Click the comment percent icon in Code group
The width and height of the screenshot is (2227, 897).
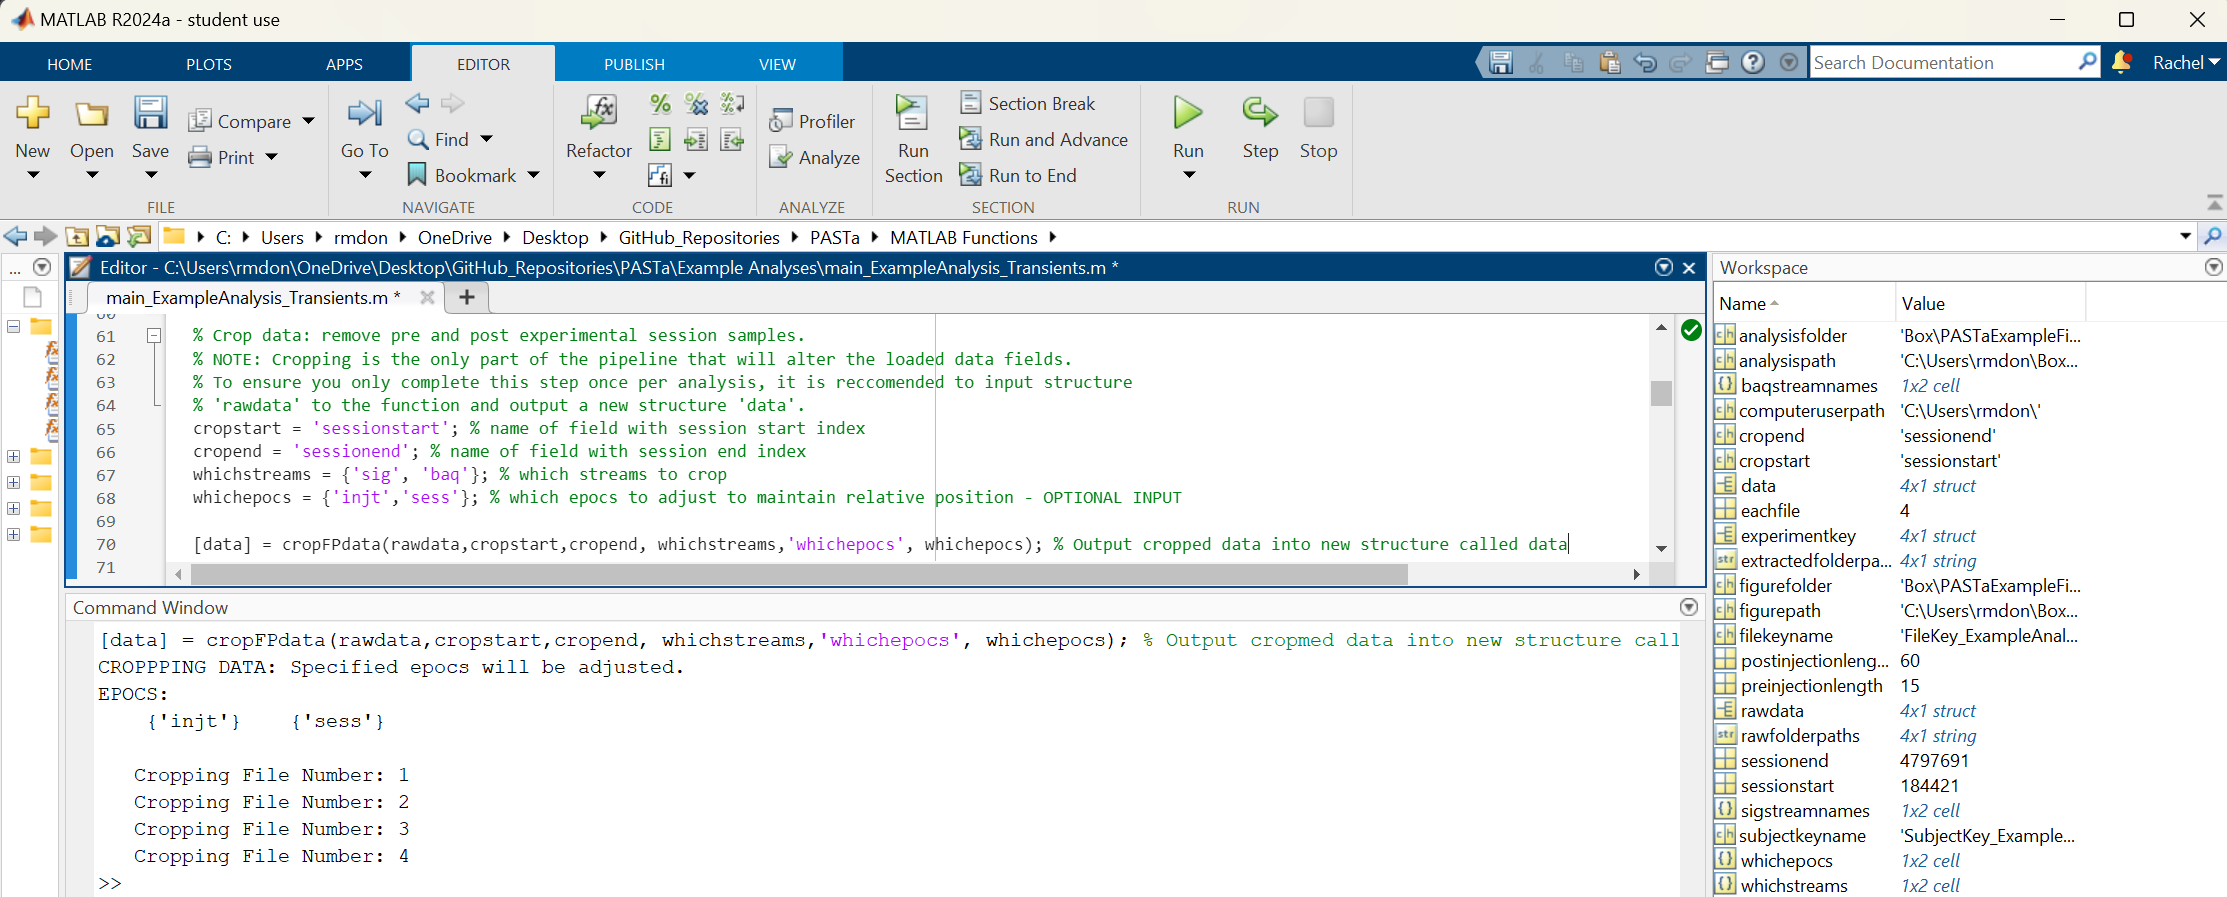tap(660, 103)
